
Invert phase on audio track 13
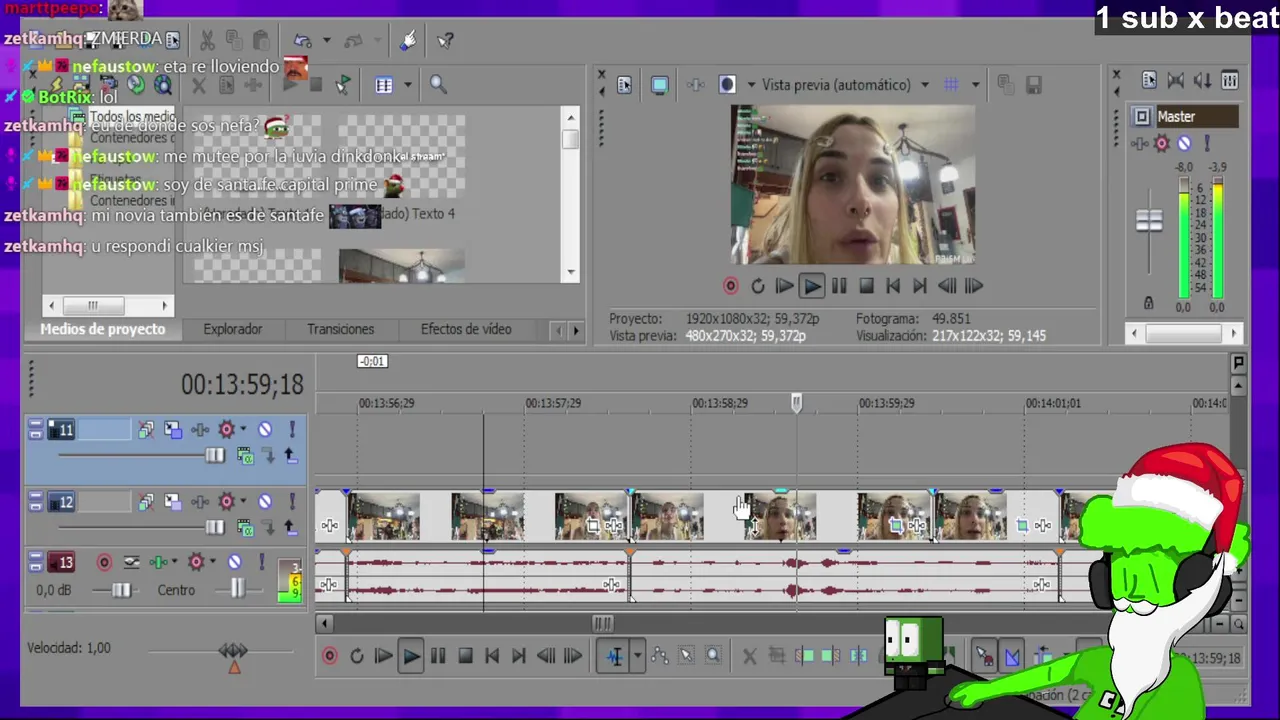coord(132,563)
